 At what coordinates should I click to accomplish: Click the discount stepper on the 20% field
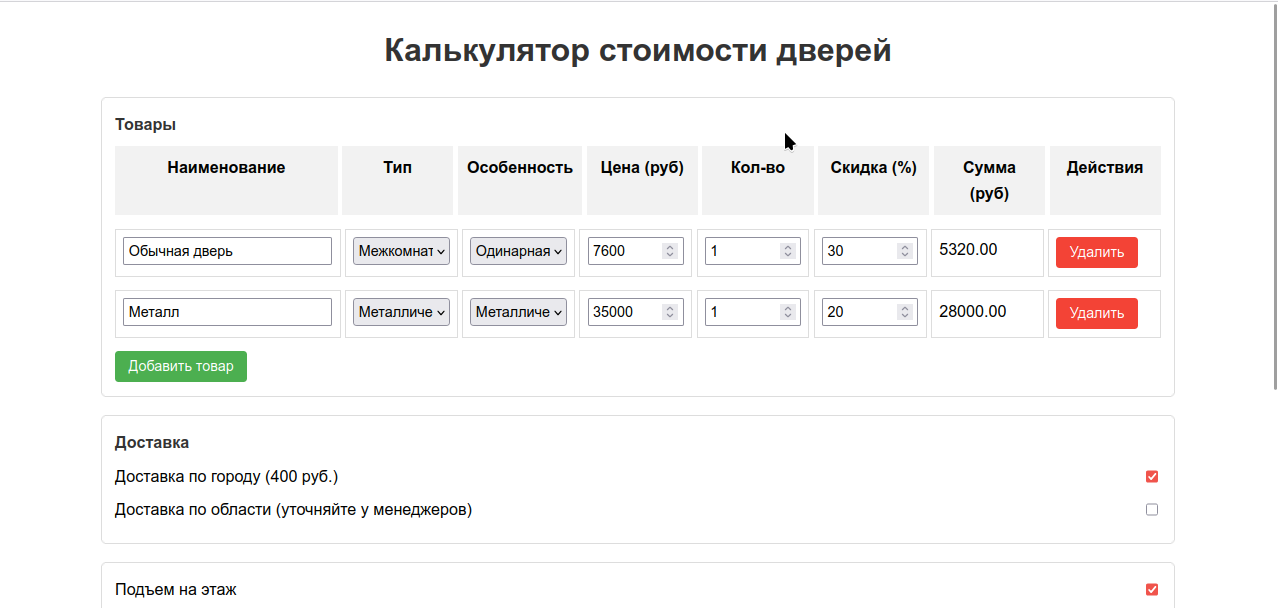coord(905,312)
